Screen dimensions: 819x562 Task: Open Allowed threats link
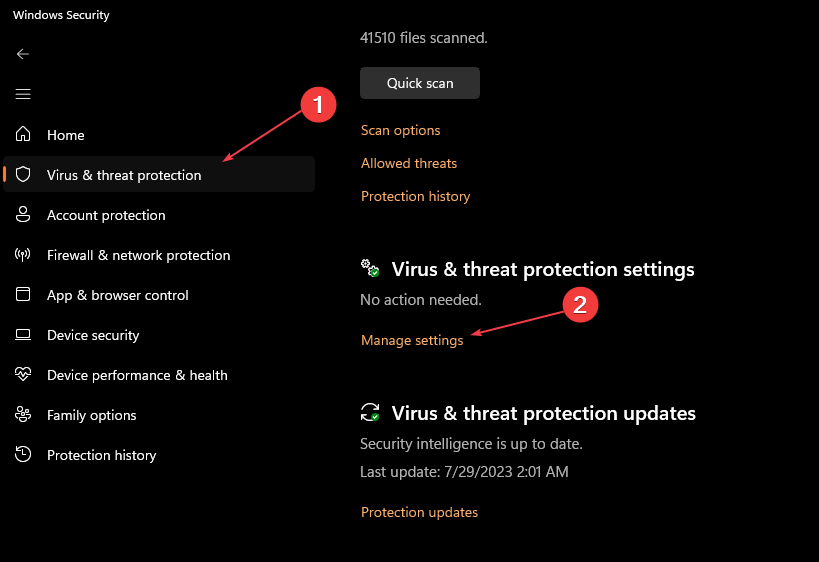409,163
